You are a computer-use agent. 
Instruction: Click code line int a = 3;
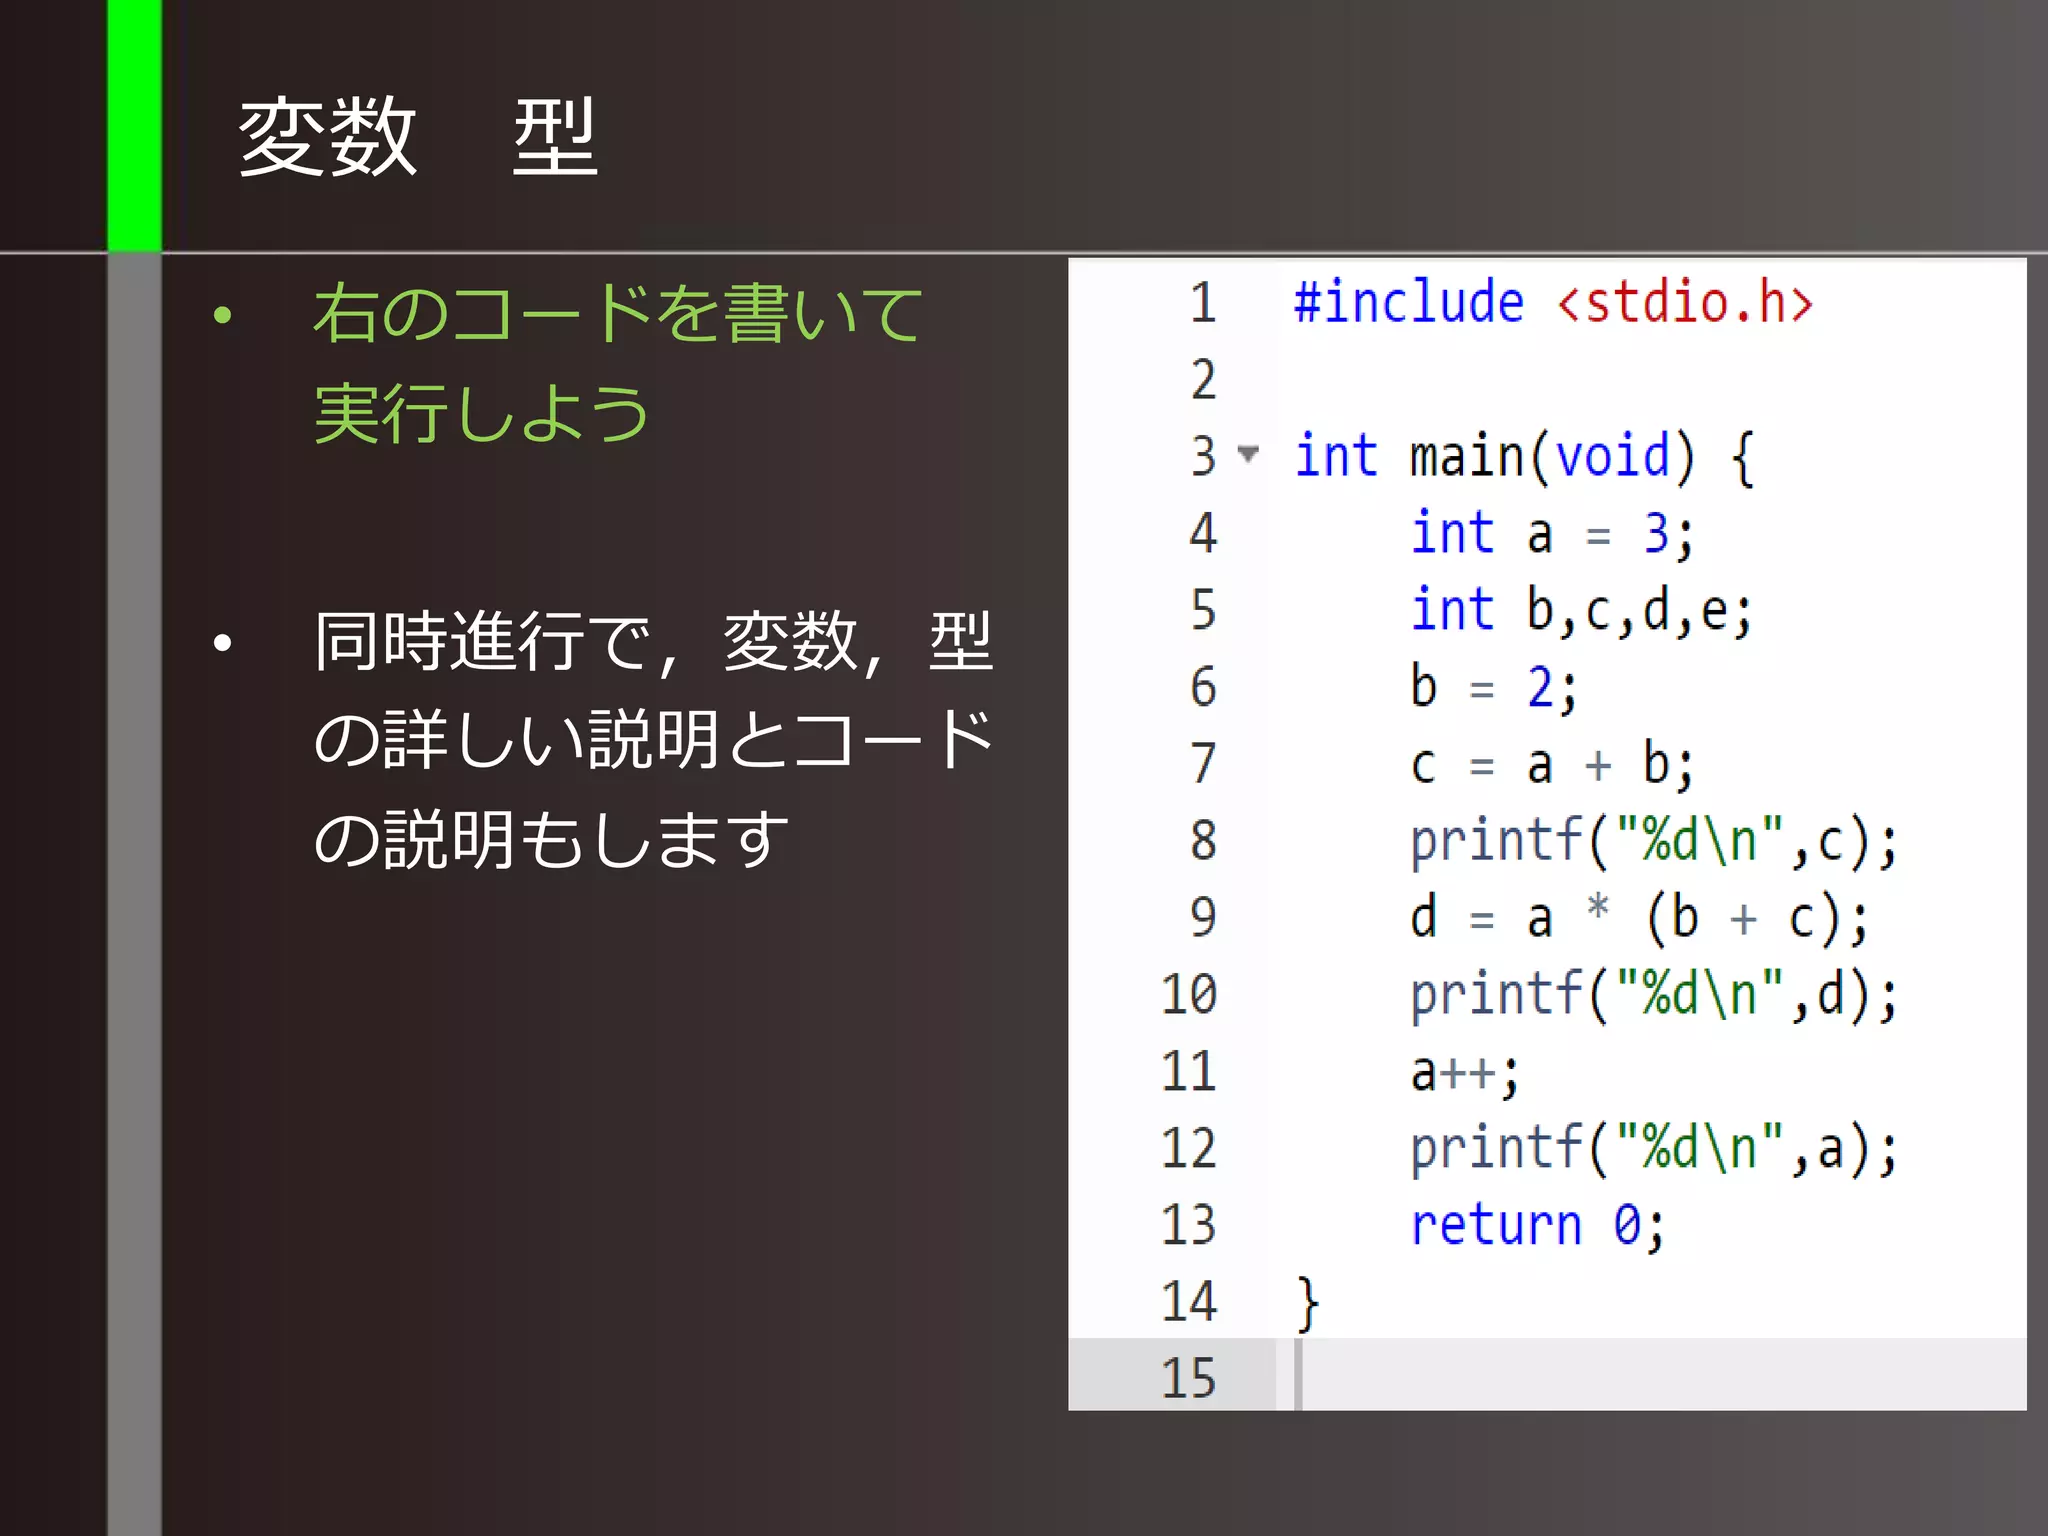pos(1552,533)
